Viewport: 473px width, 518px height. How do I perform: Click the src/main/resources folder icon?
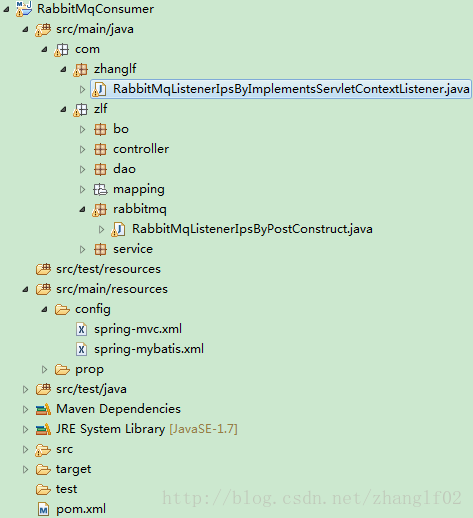click(x=43, y=289)
